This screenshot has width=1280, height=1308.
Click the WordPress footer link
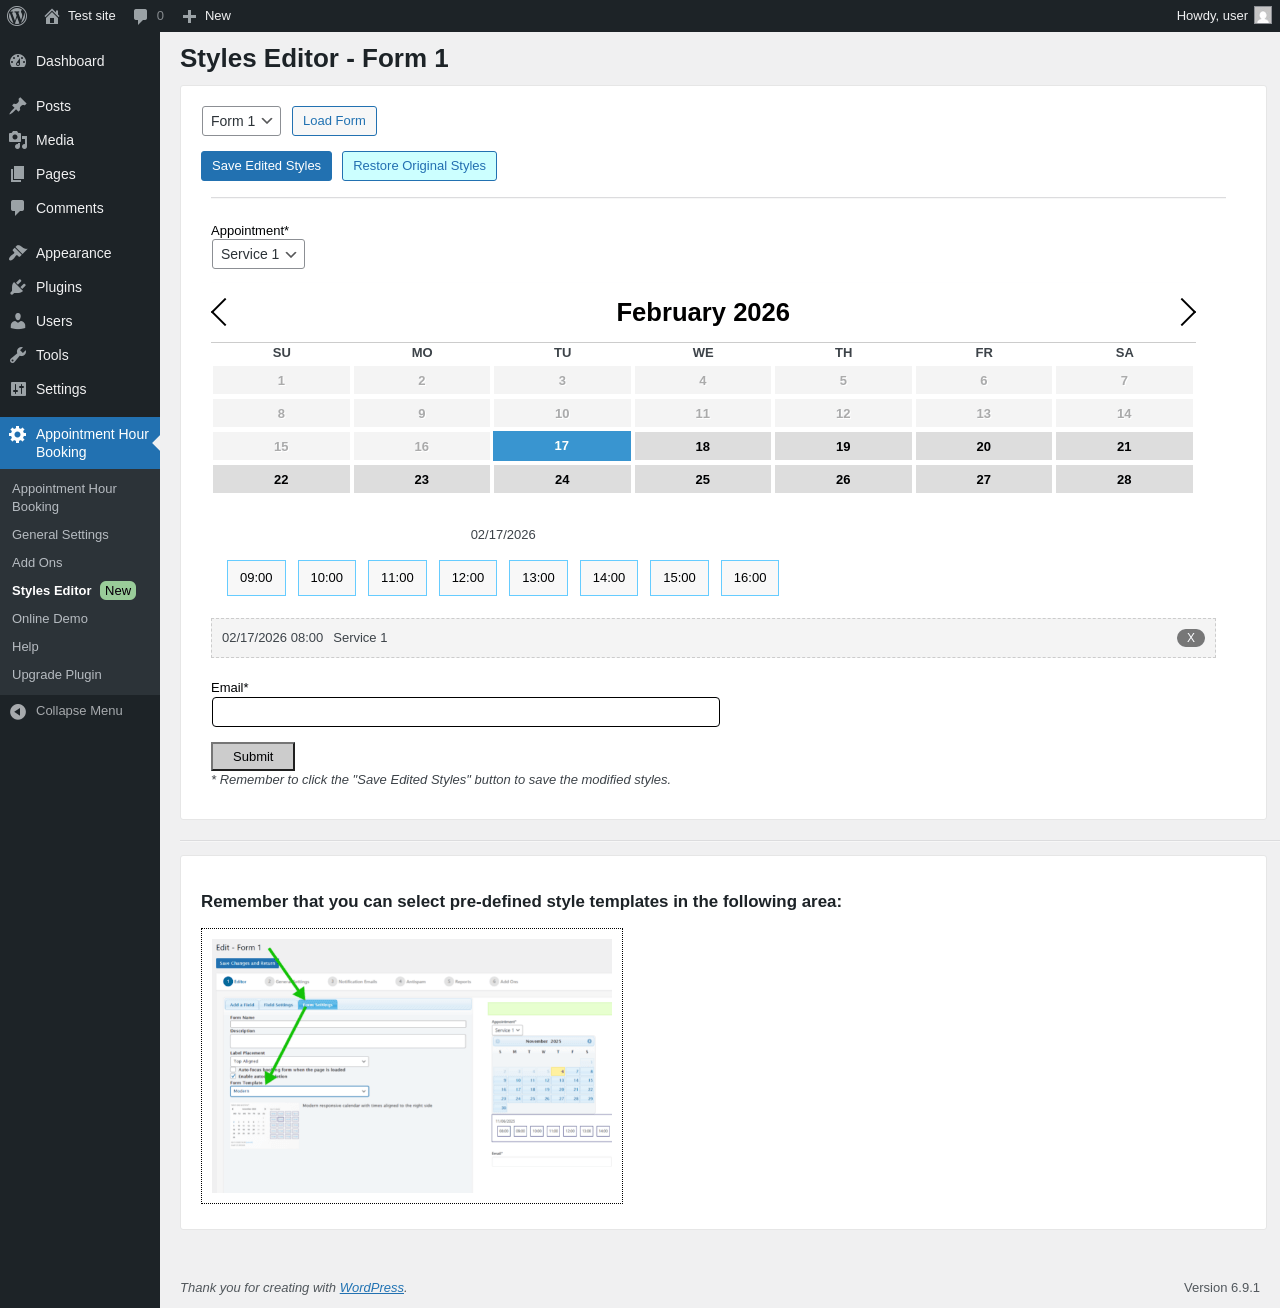click(x=372, y=1288)
